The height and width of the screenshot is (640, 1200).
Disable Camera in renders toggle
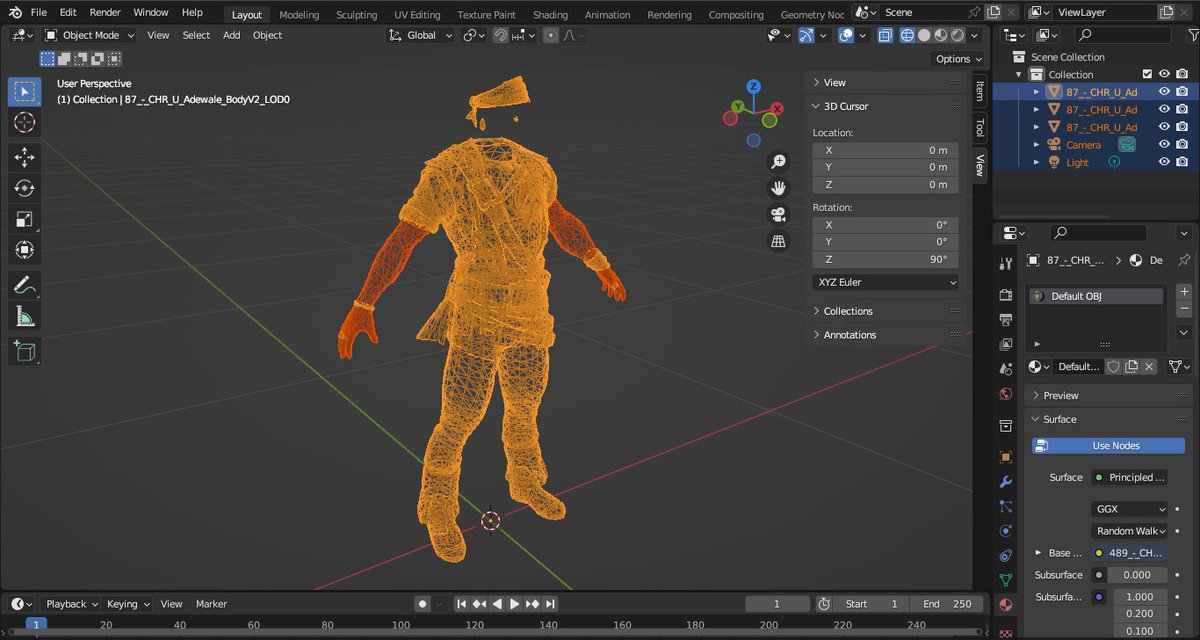click(1182, 145)
